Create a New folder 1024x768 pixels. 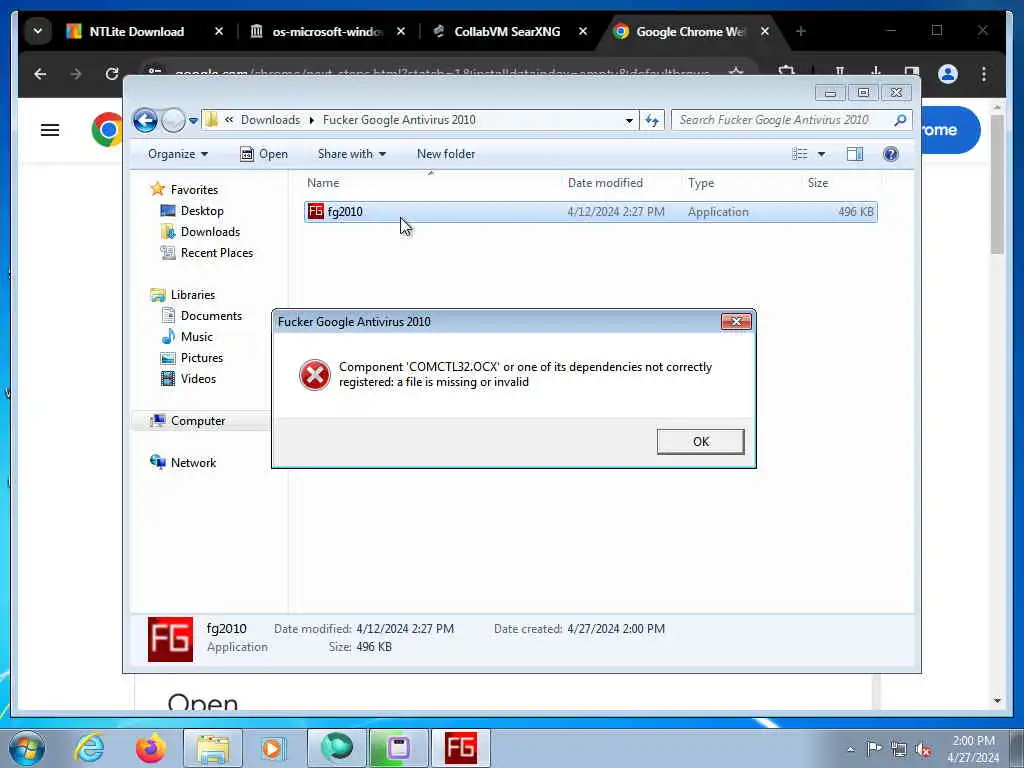(446, 154)
